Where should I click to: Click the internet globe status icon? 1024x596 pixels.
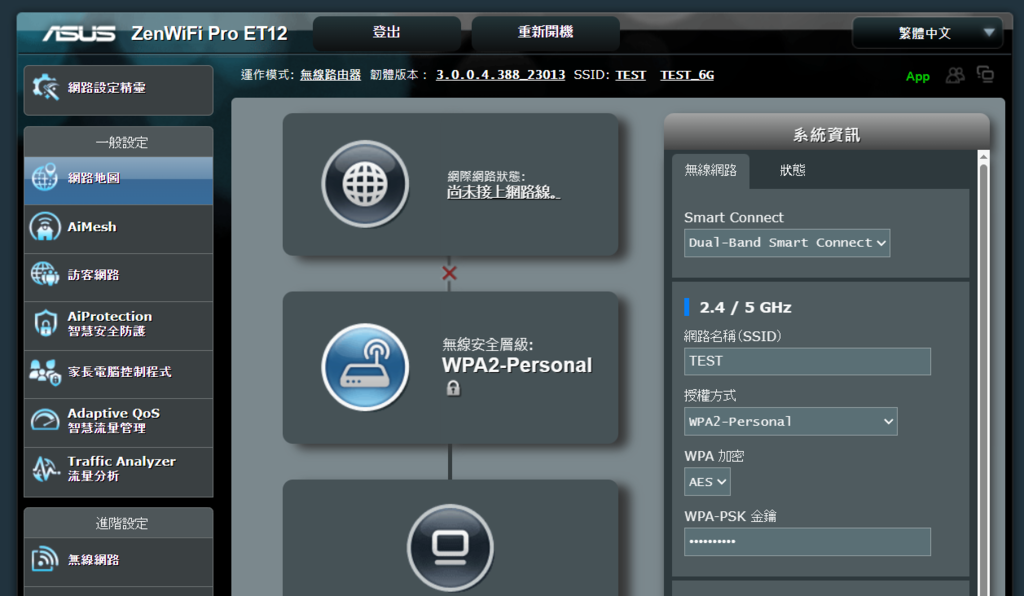click(x=365, y=184)
